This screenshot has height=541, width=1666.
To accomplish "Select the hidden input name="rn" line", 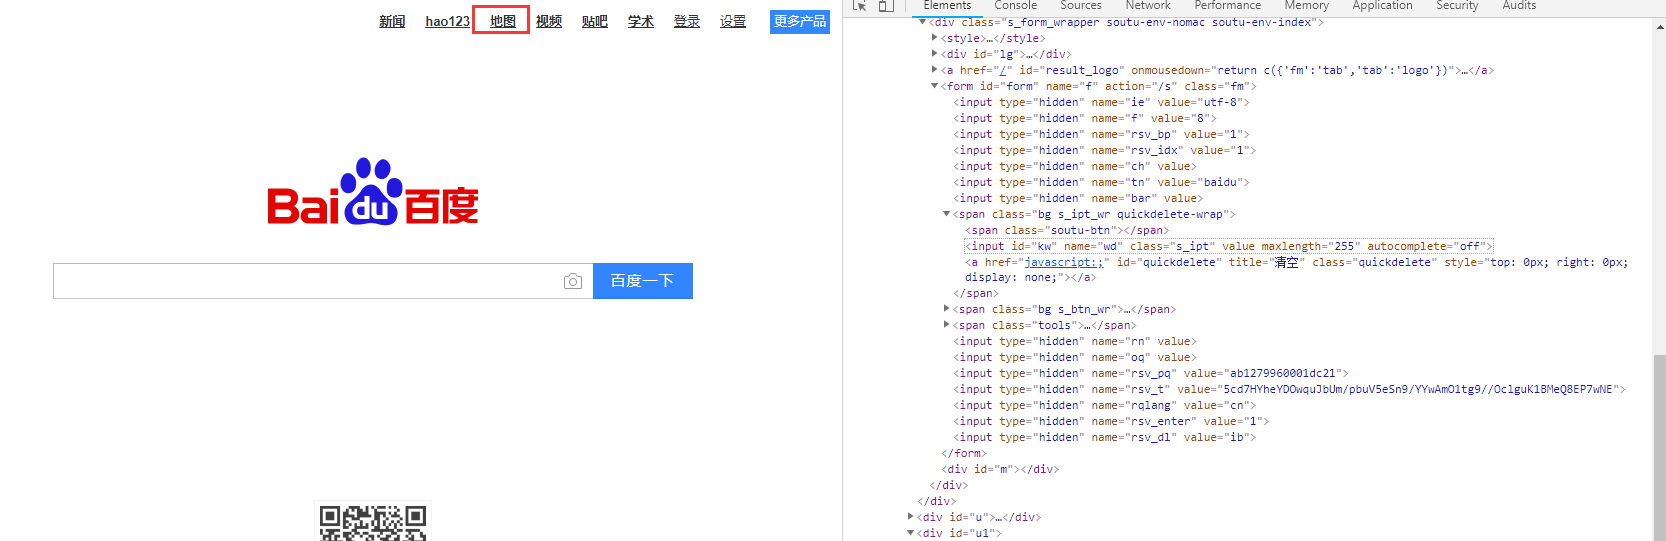I will (1075, 341).
